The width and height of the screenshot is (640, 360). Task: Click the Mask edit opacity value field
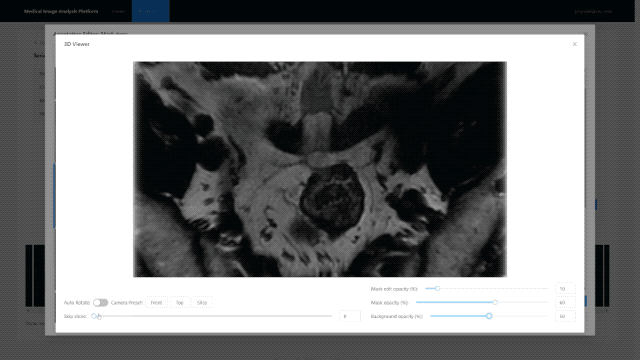[565, 289]
